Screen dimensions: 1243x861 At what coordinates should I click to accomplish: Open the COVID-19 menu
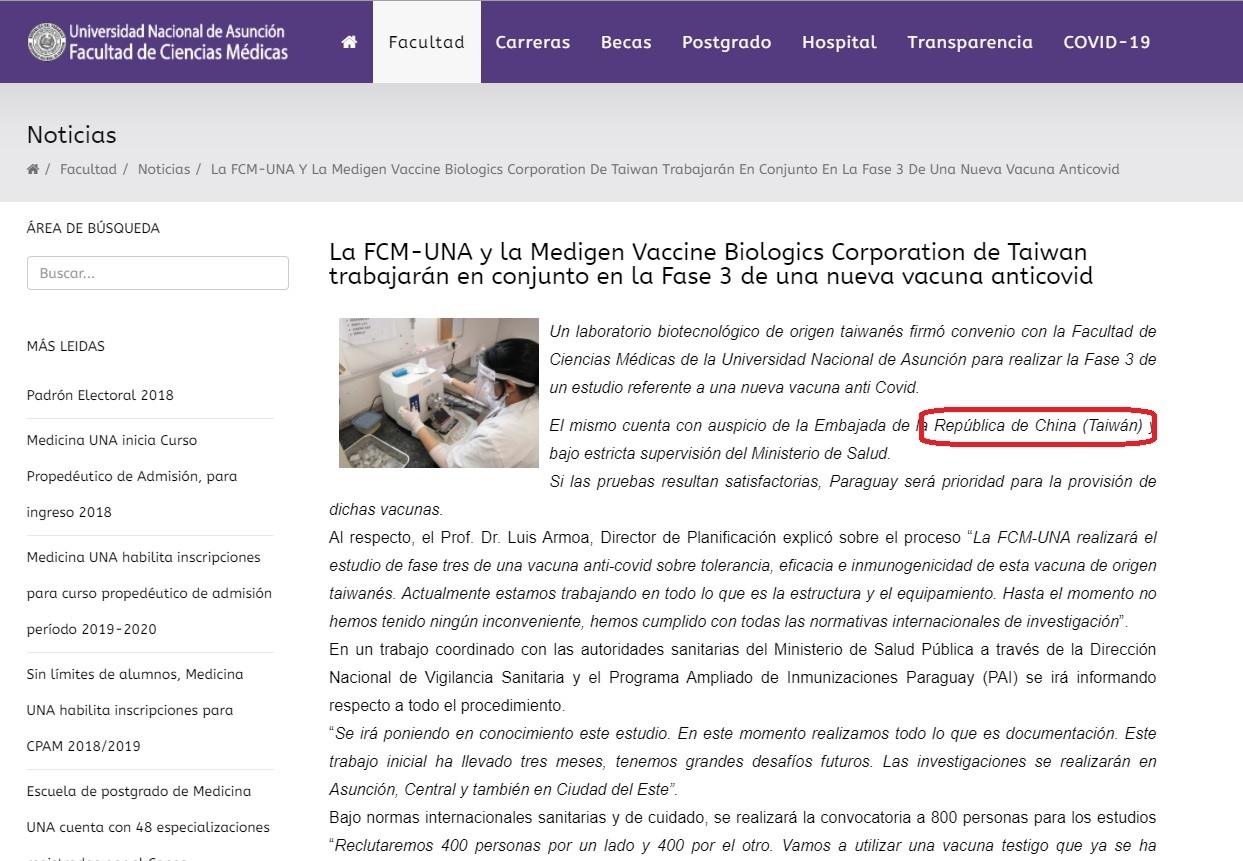[x=1107, y=42]
